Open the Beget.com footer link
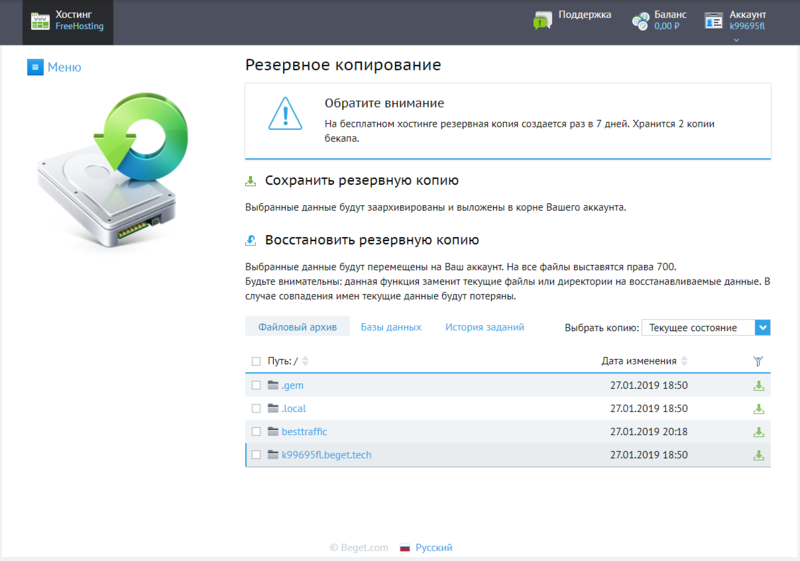 point(364,548)
